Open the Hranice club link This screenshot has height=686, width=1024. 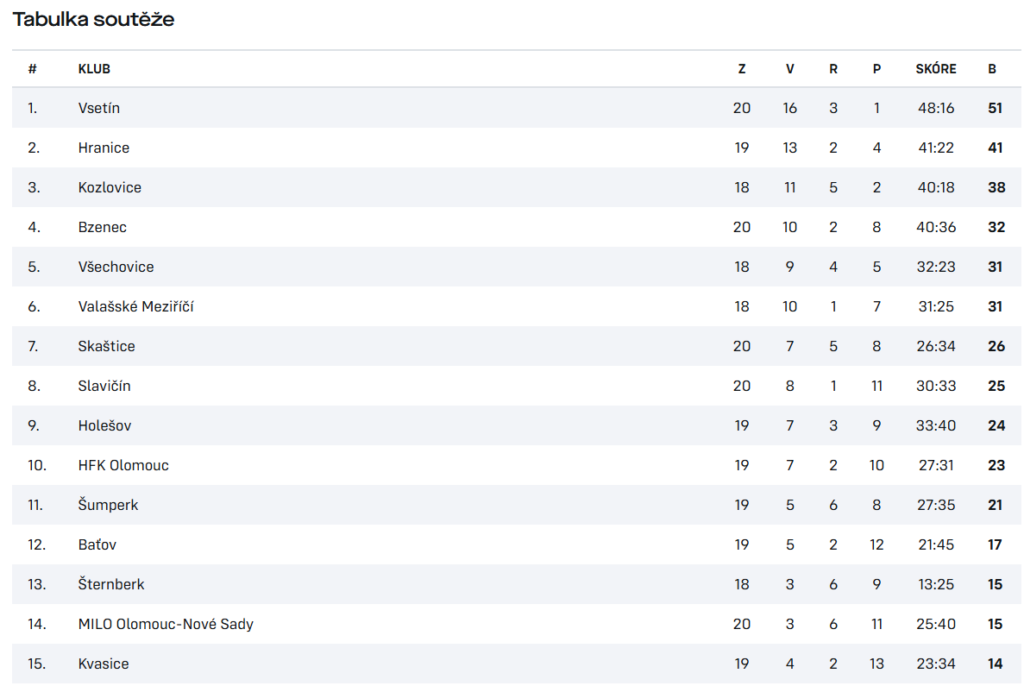(x=103, y=148)
